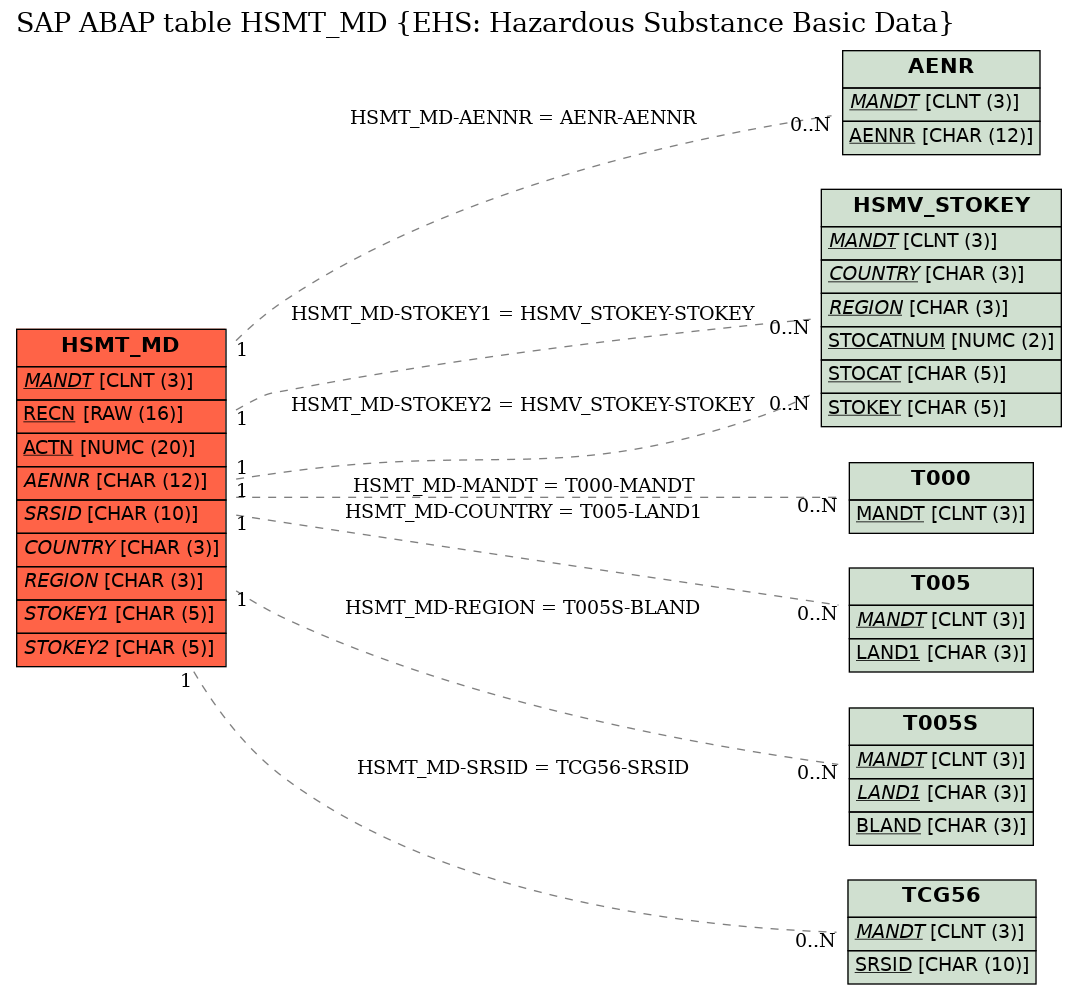This screenshot has width=1077, height=995.
Task: Select AENNR [CHAR (12)] row in AENR
Action: pyautogui.click(x=941, y=137)
